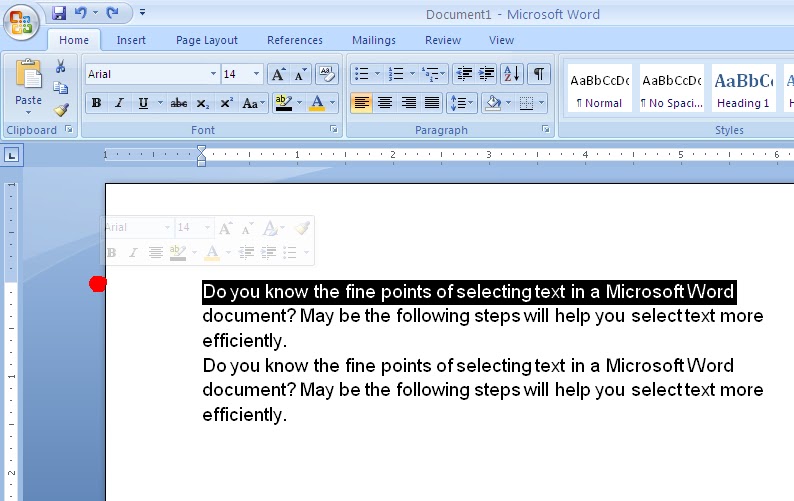Image resolution: width=794 pixels, height=501 pixels.
Task: Apply numbered list formatting
Action: click(396, 74)
